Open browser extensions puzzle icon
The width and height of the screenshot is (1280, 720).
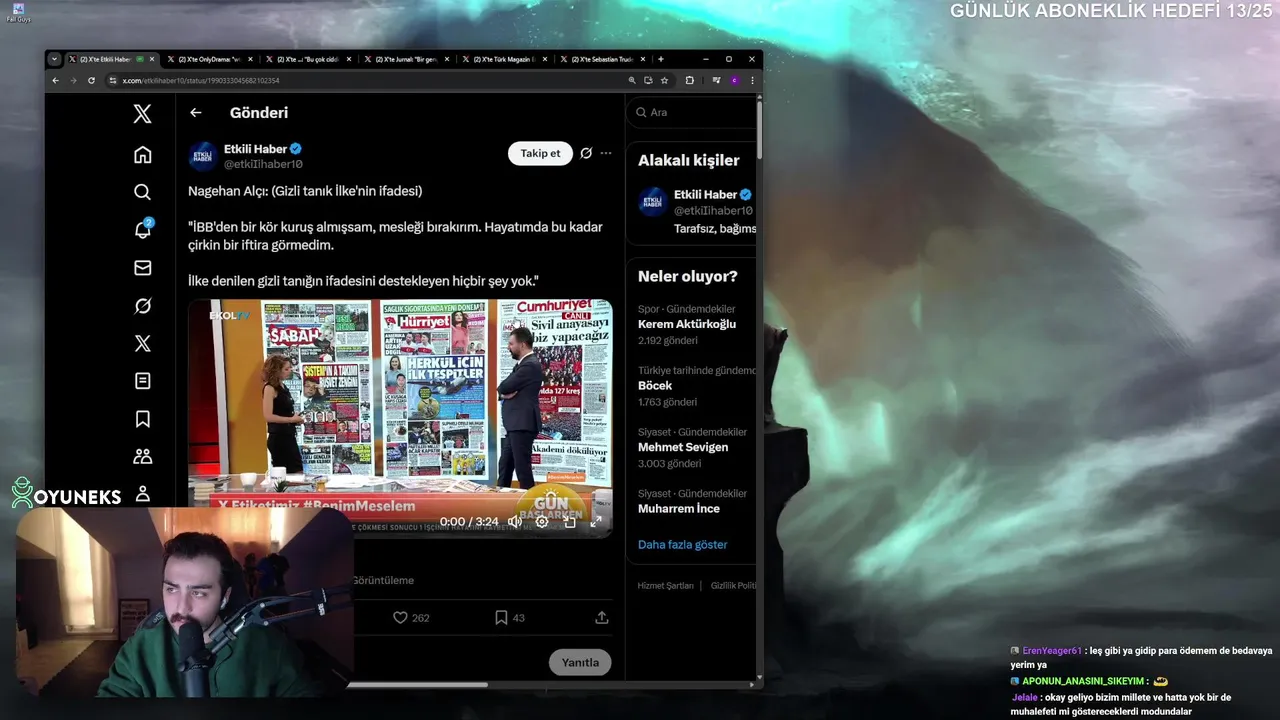(x=690, y=80)
